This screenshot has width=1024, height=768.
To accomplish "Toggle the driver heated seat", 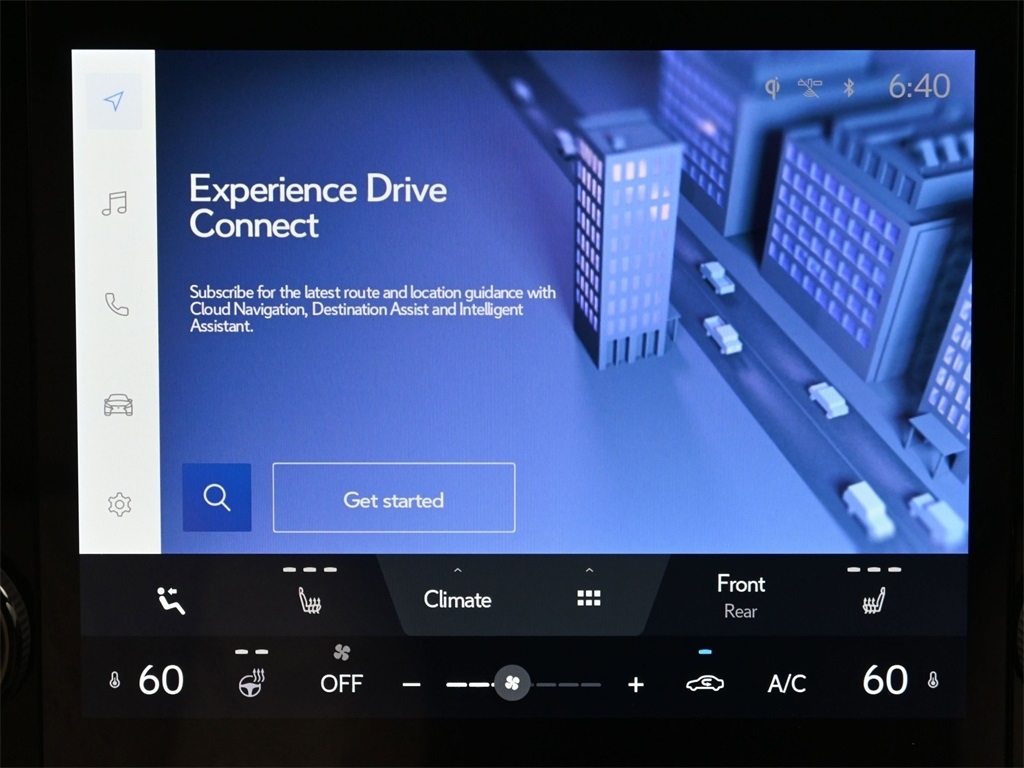I will (x=310, y=599).
